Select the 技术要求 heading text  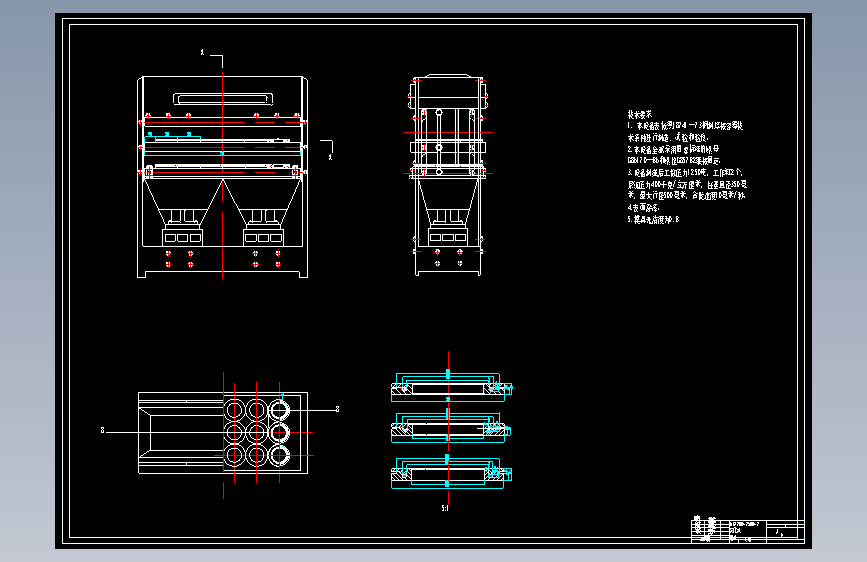tap(640, 115)
